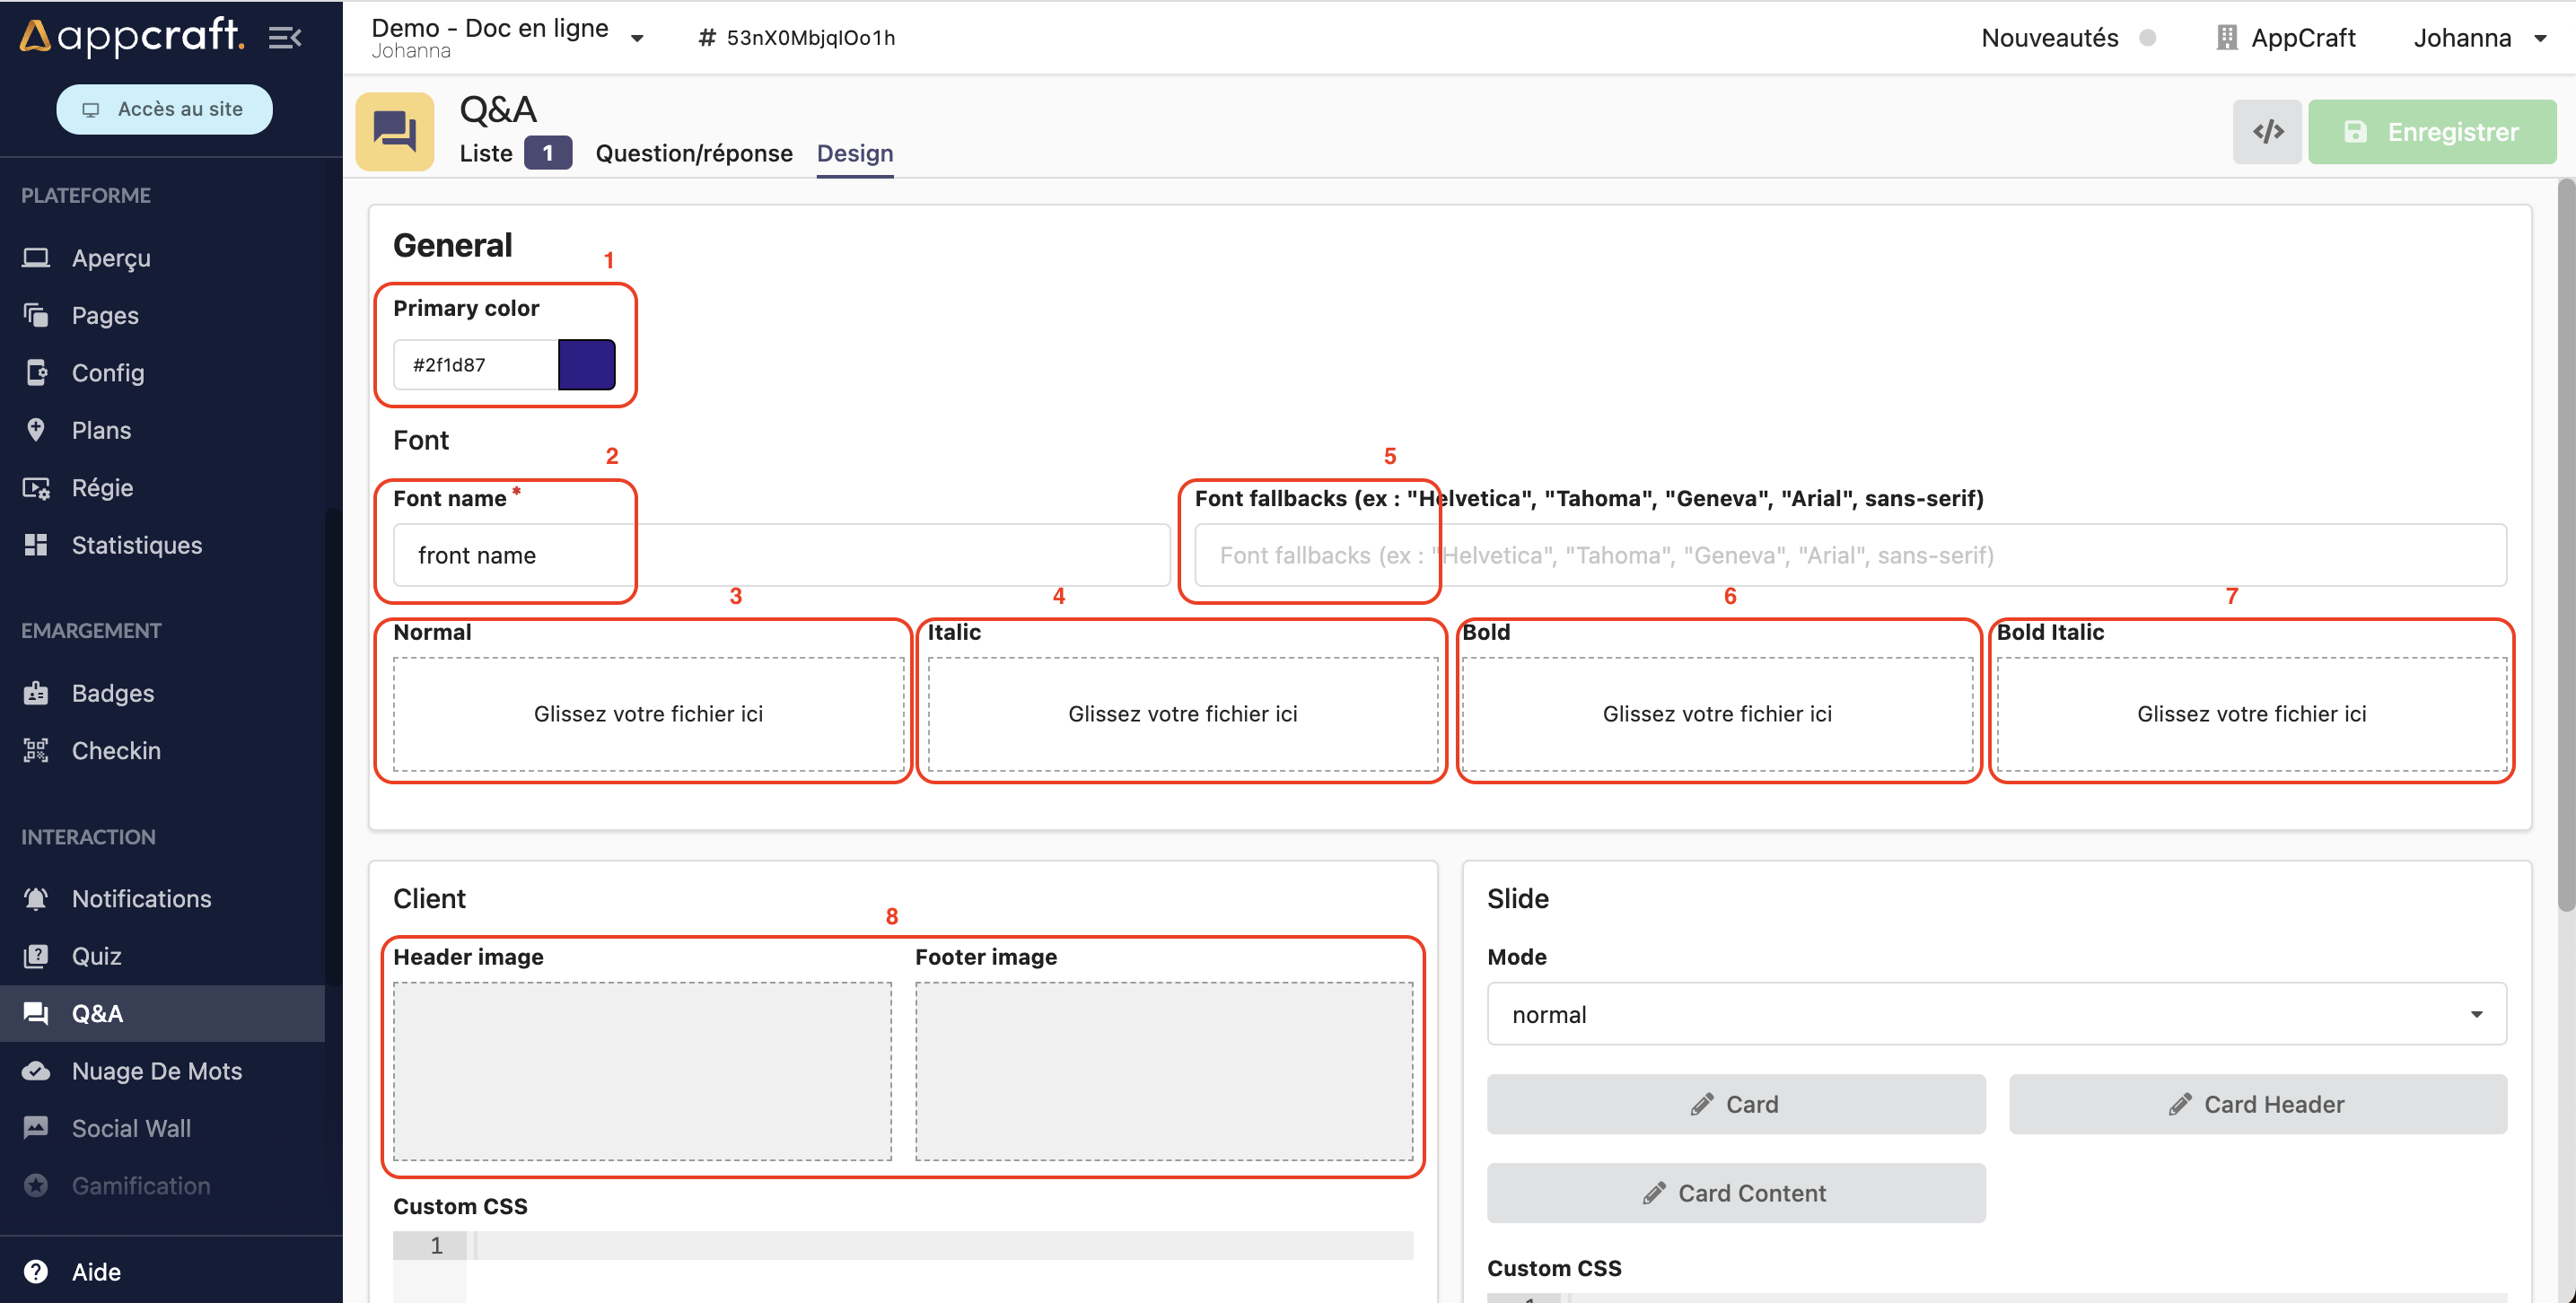
Task: Open the Quiz sidebar icon
Action: tap(36, 955)
